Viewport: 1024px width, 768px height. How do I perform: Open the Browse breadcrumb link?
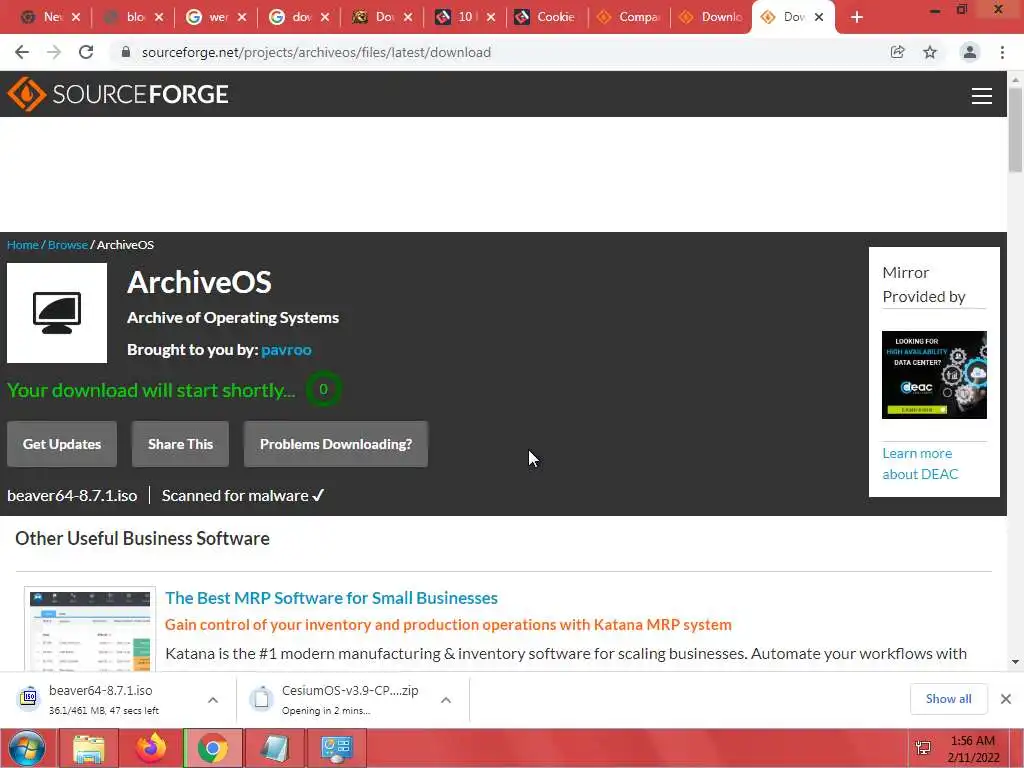click(x=68, y=245)
